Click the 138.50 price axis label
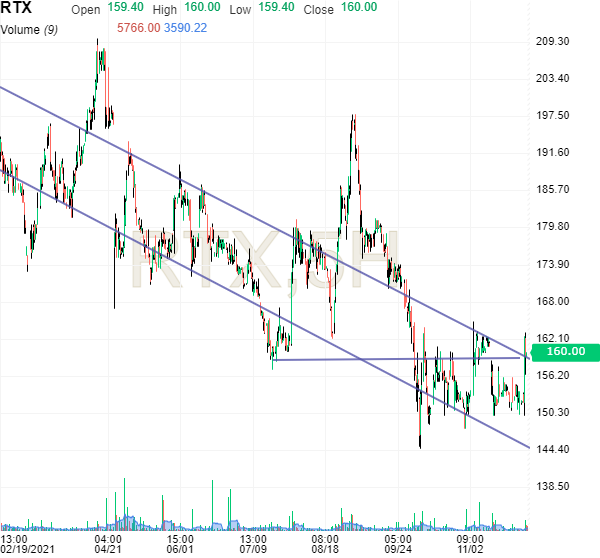 point(553,486)
